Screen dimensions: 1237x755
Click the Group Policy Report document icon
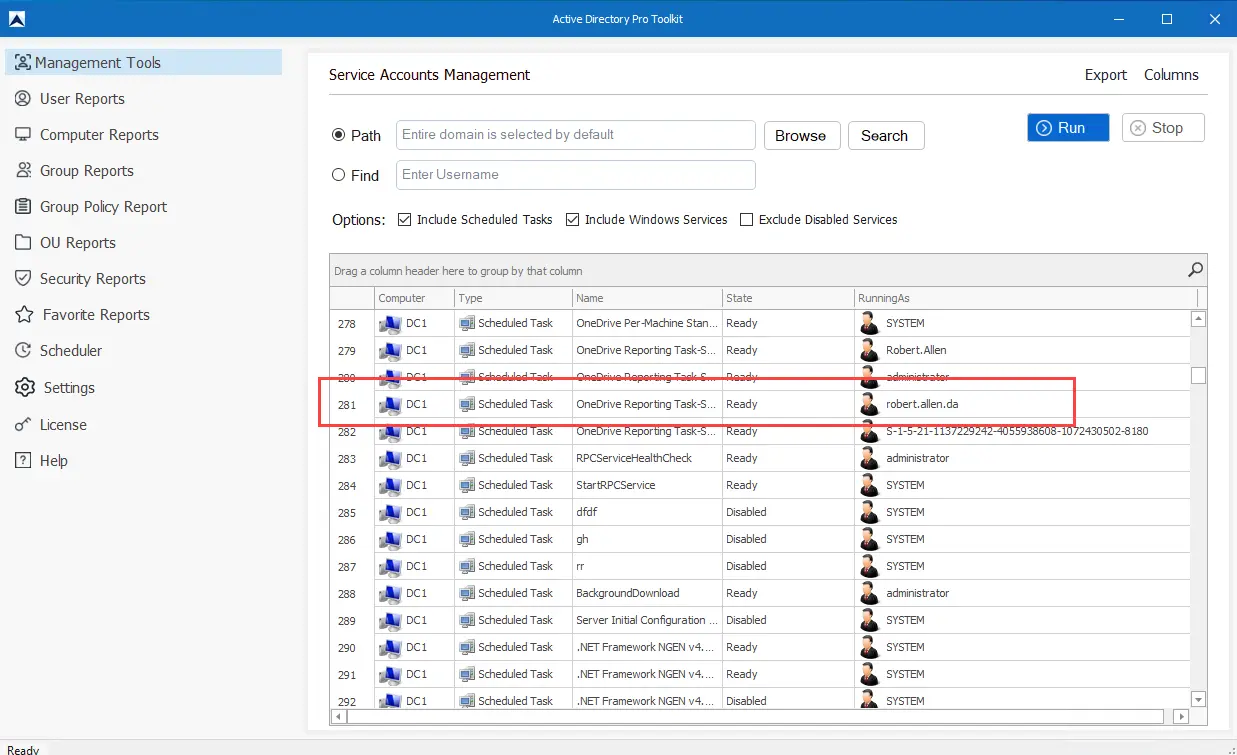[x=23, y=206]
